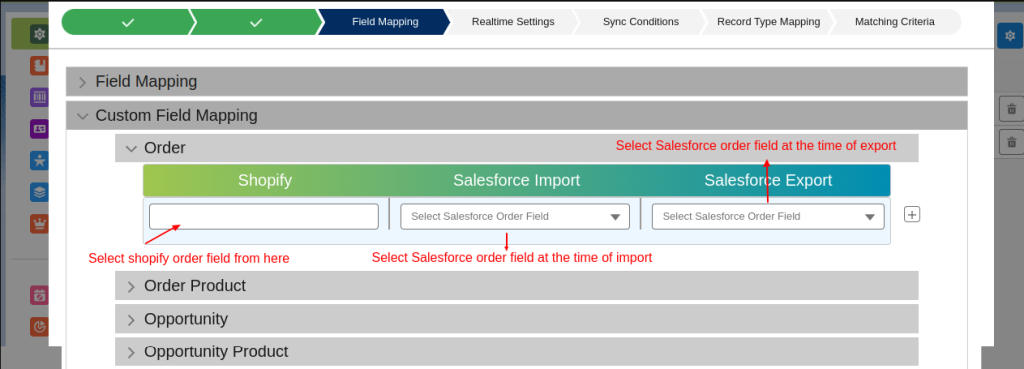
Task: Collapse the Custom Field Mapping section
Action: pyautogui.click(x=517, y=116)
